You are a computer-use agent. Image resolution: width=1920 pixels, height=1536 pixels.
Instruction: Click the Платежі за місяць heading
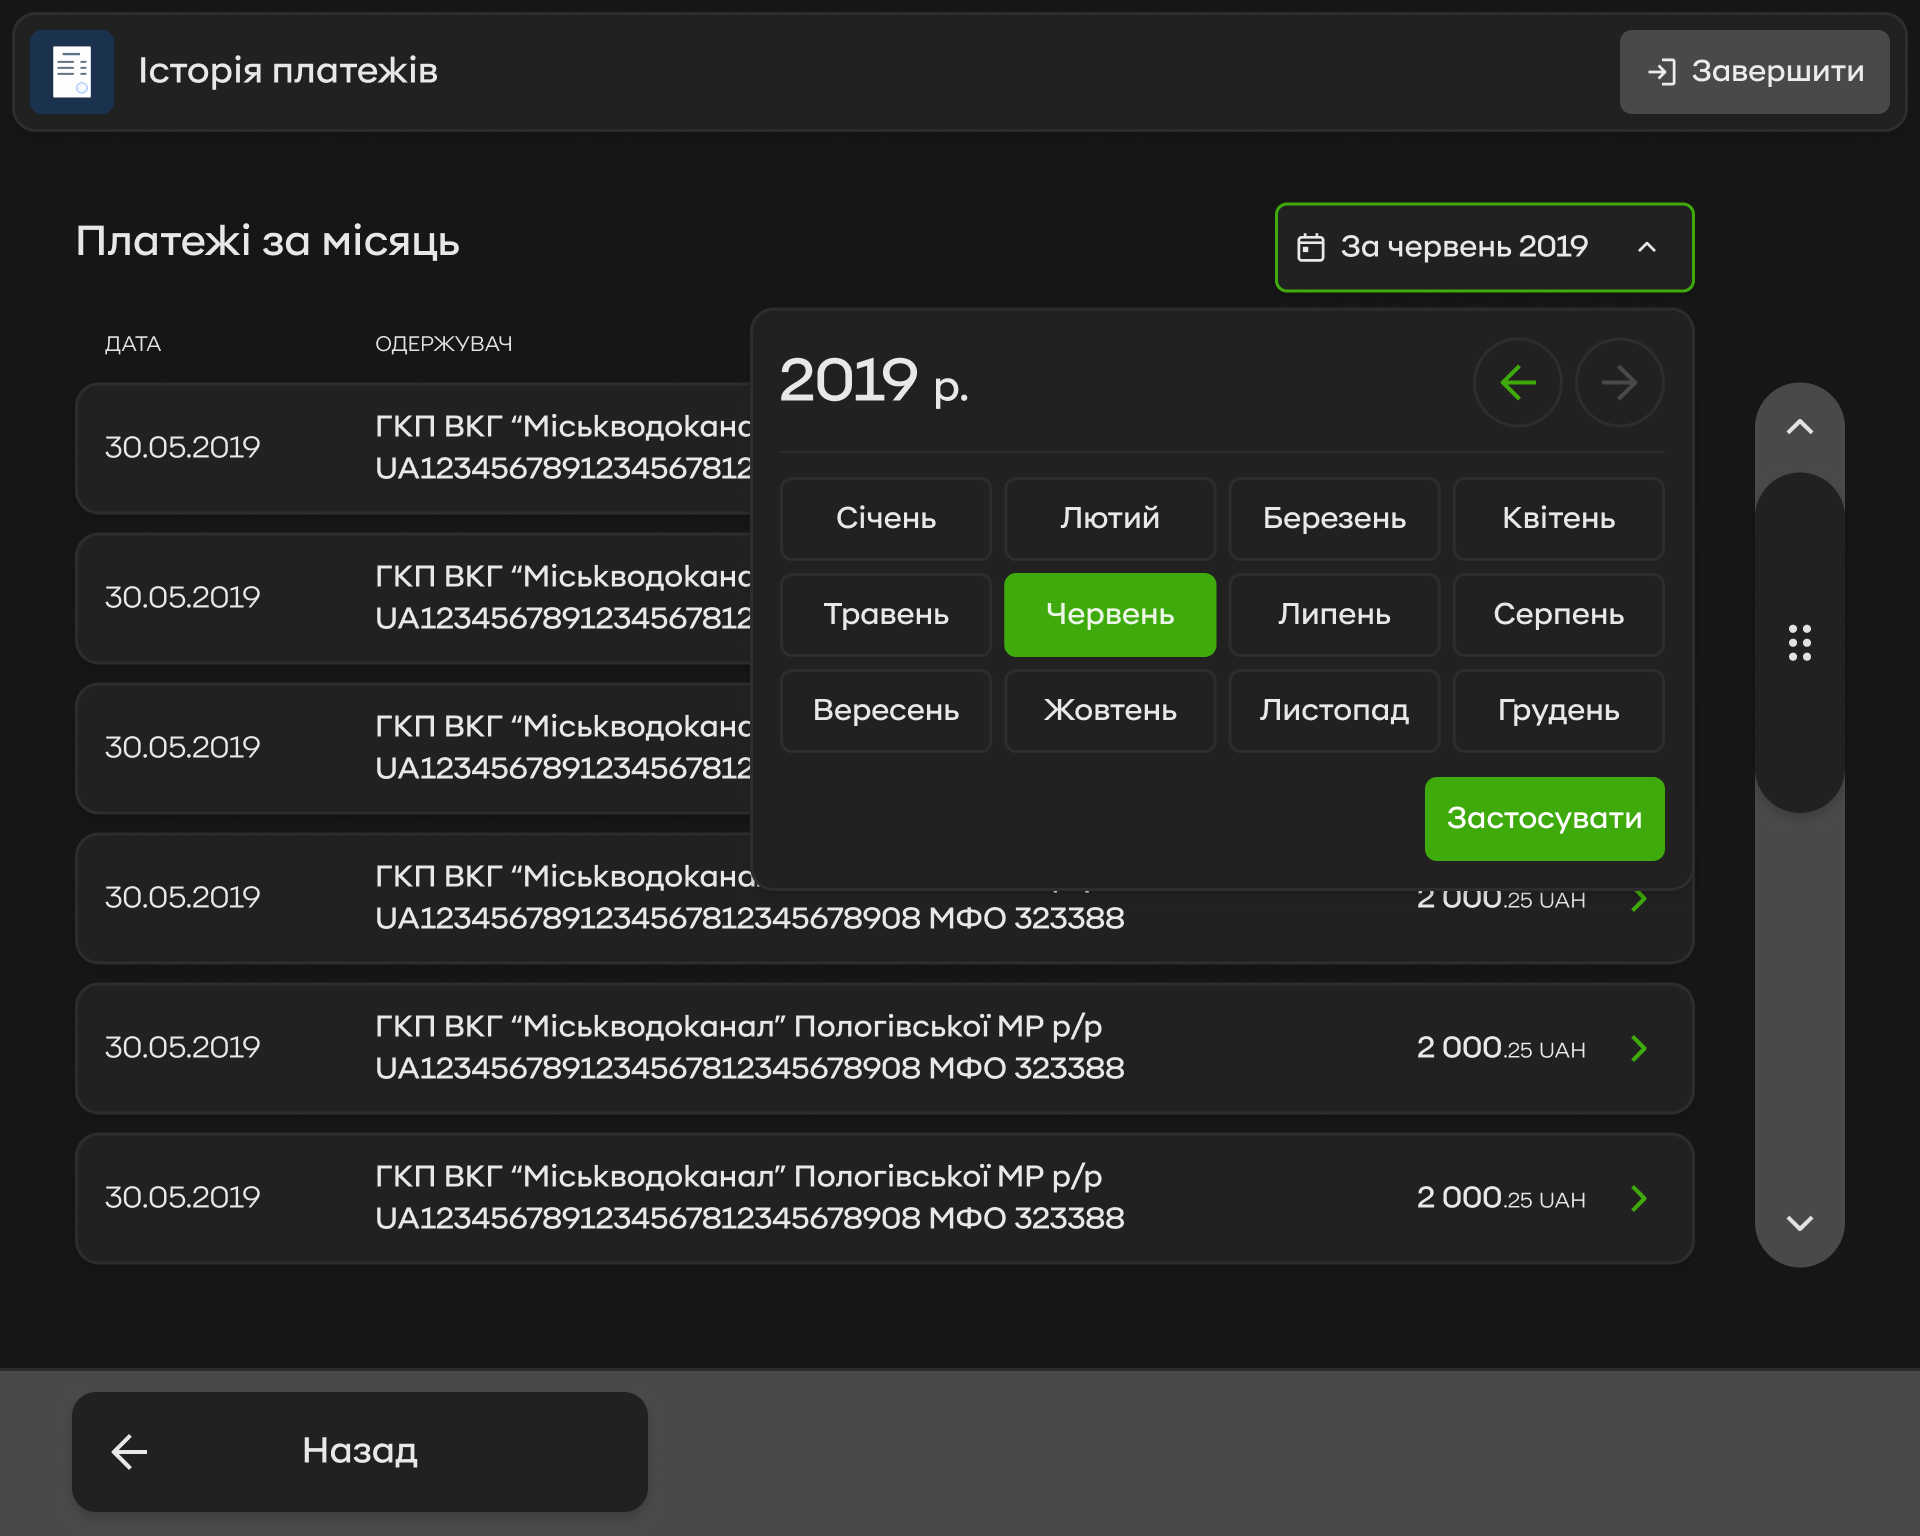pos(268,242)
